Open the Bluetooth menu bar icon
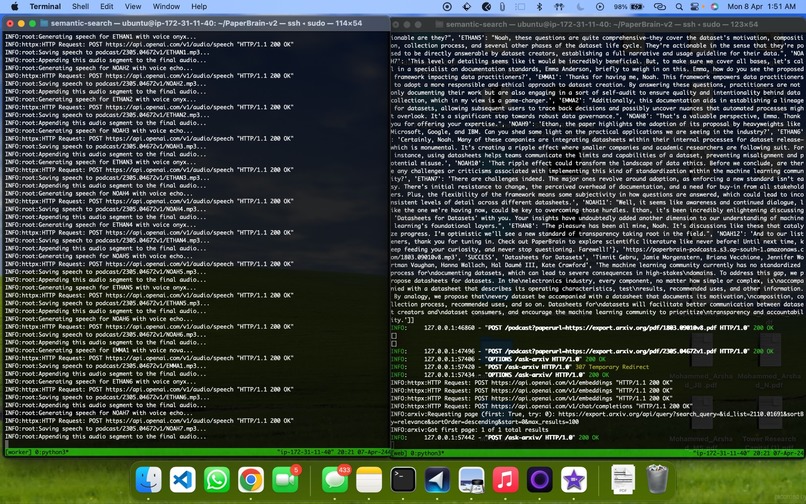This screenshot has width=806, height=504. click(539, 7)
